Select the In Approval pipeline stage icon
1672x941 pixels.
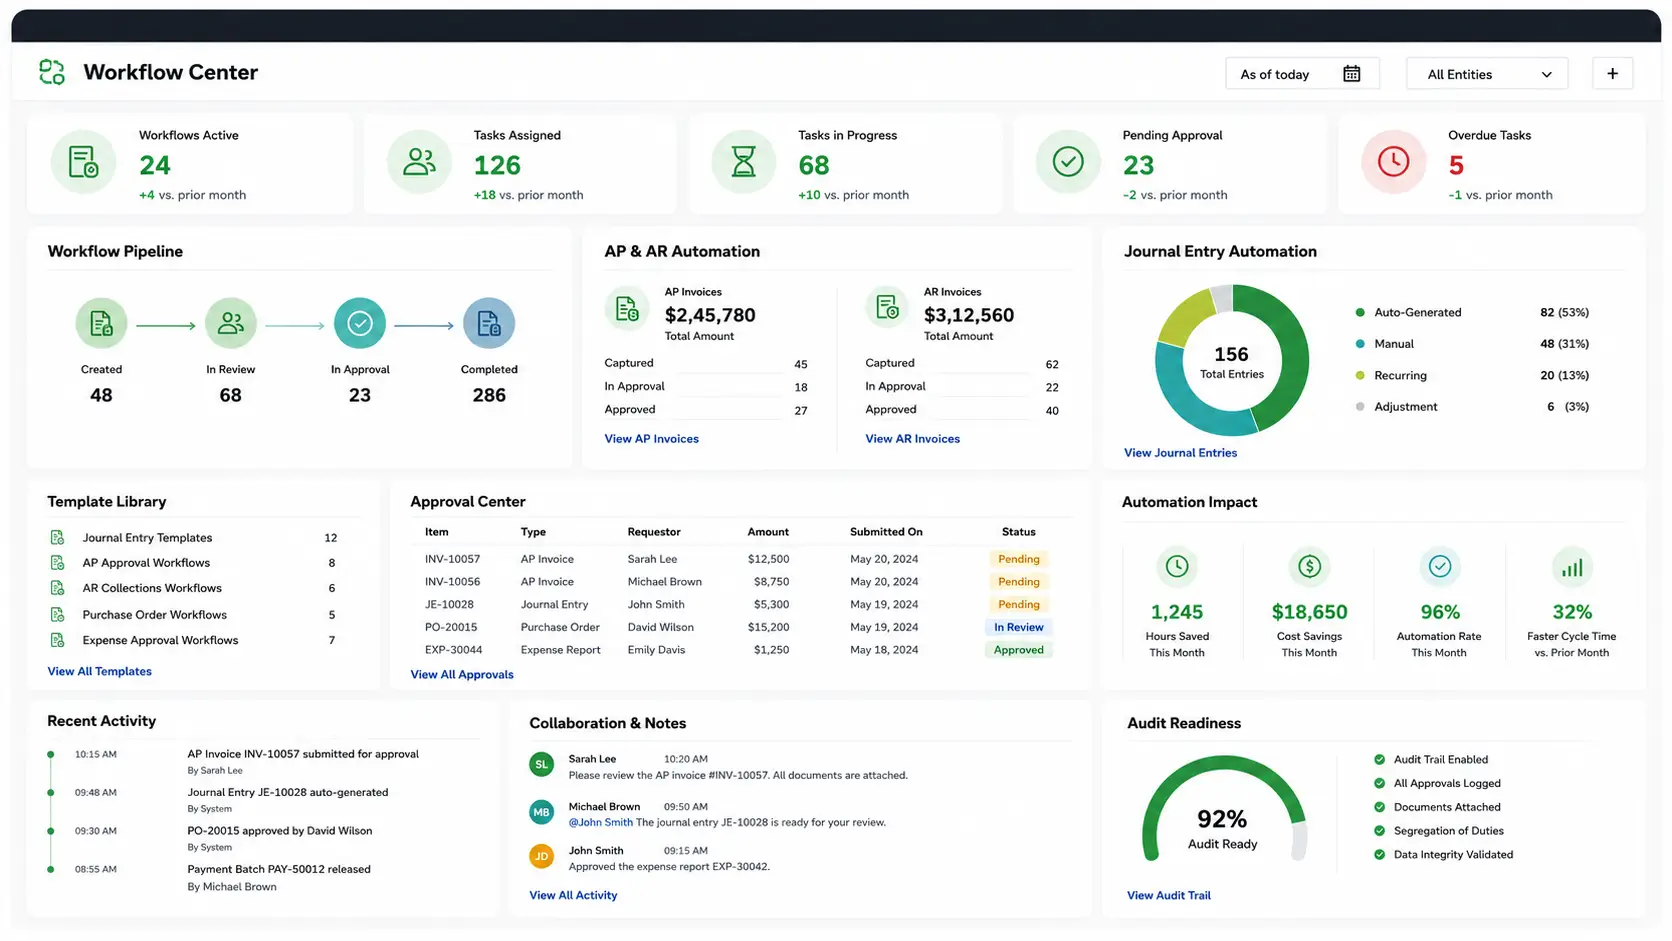point(360,324)
